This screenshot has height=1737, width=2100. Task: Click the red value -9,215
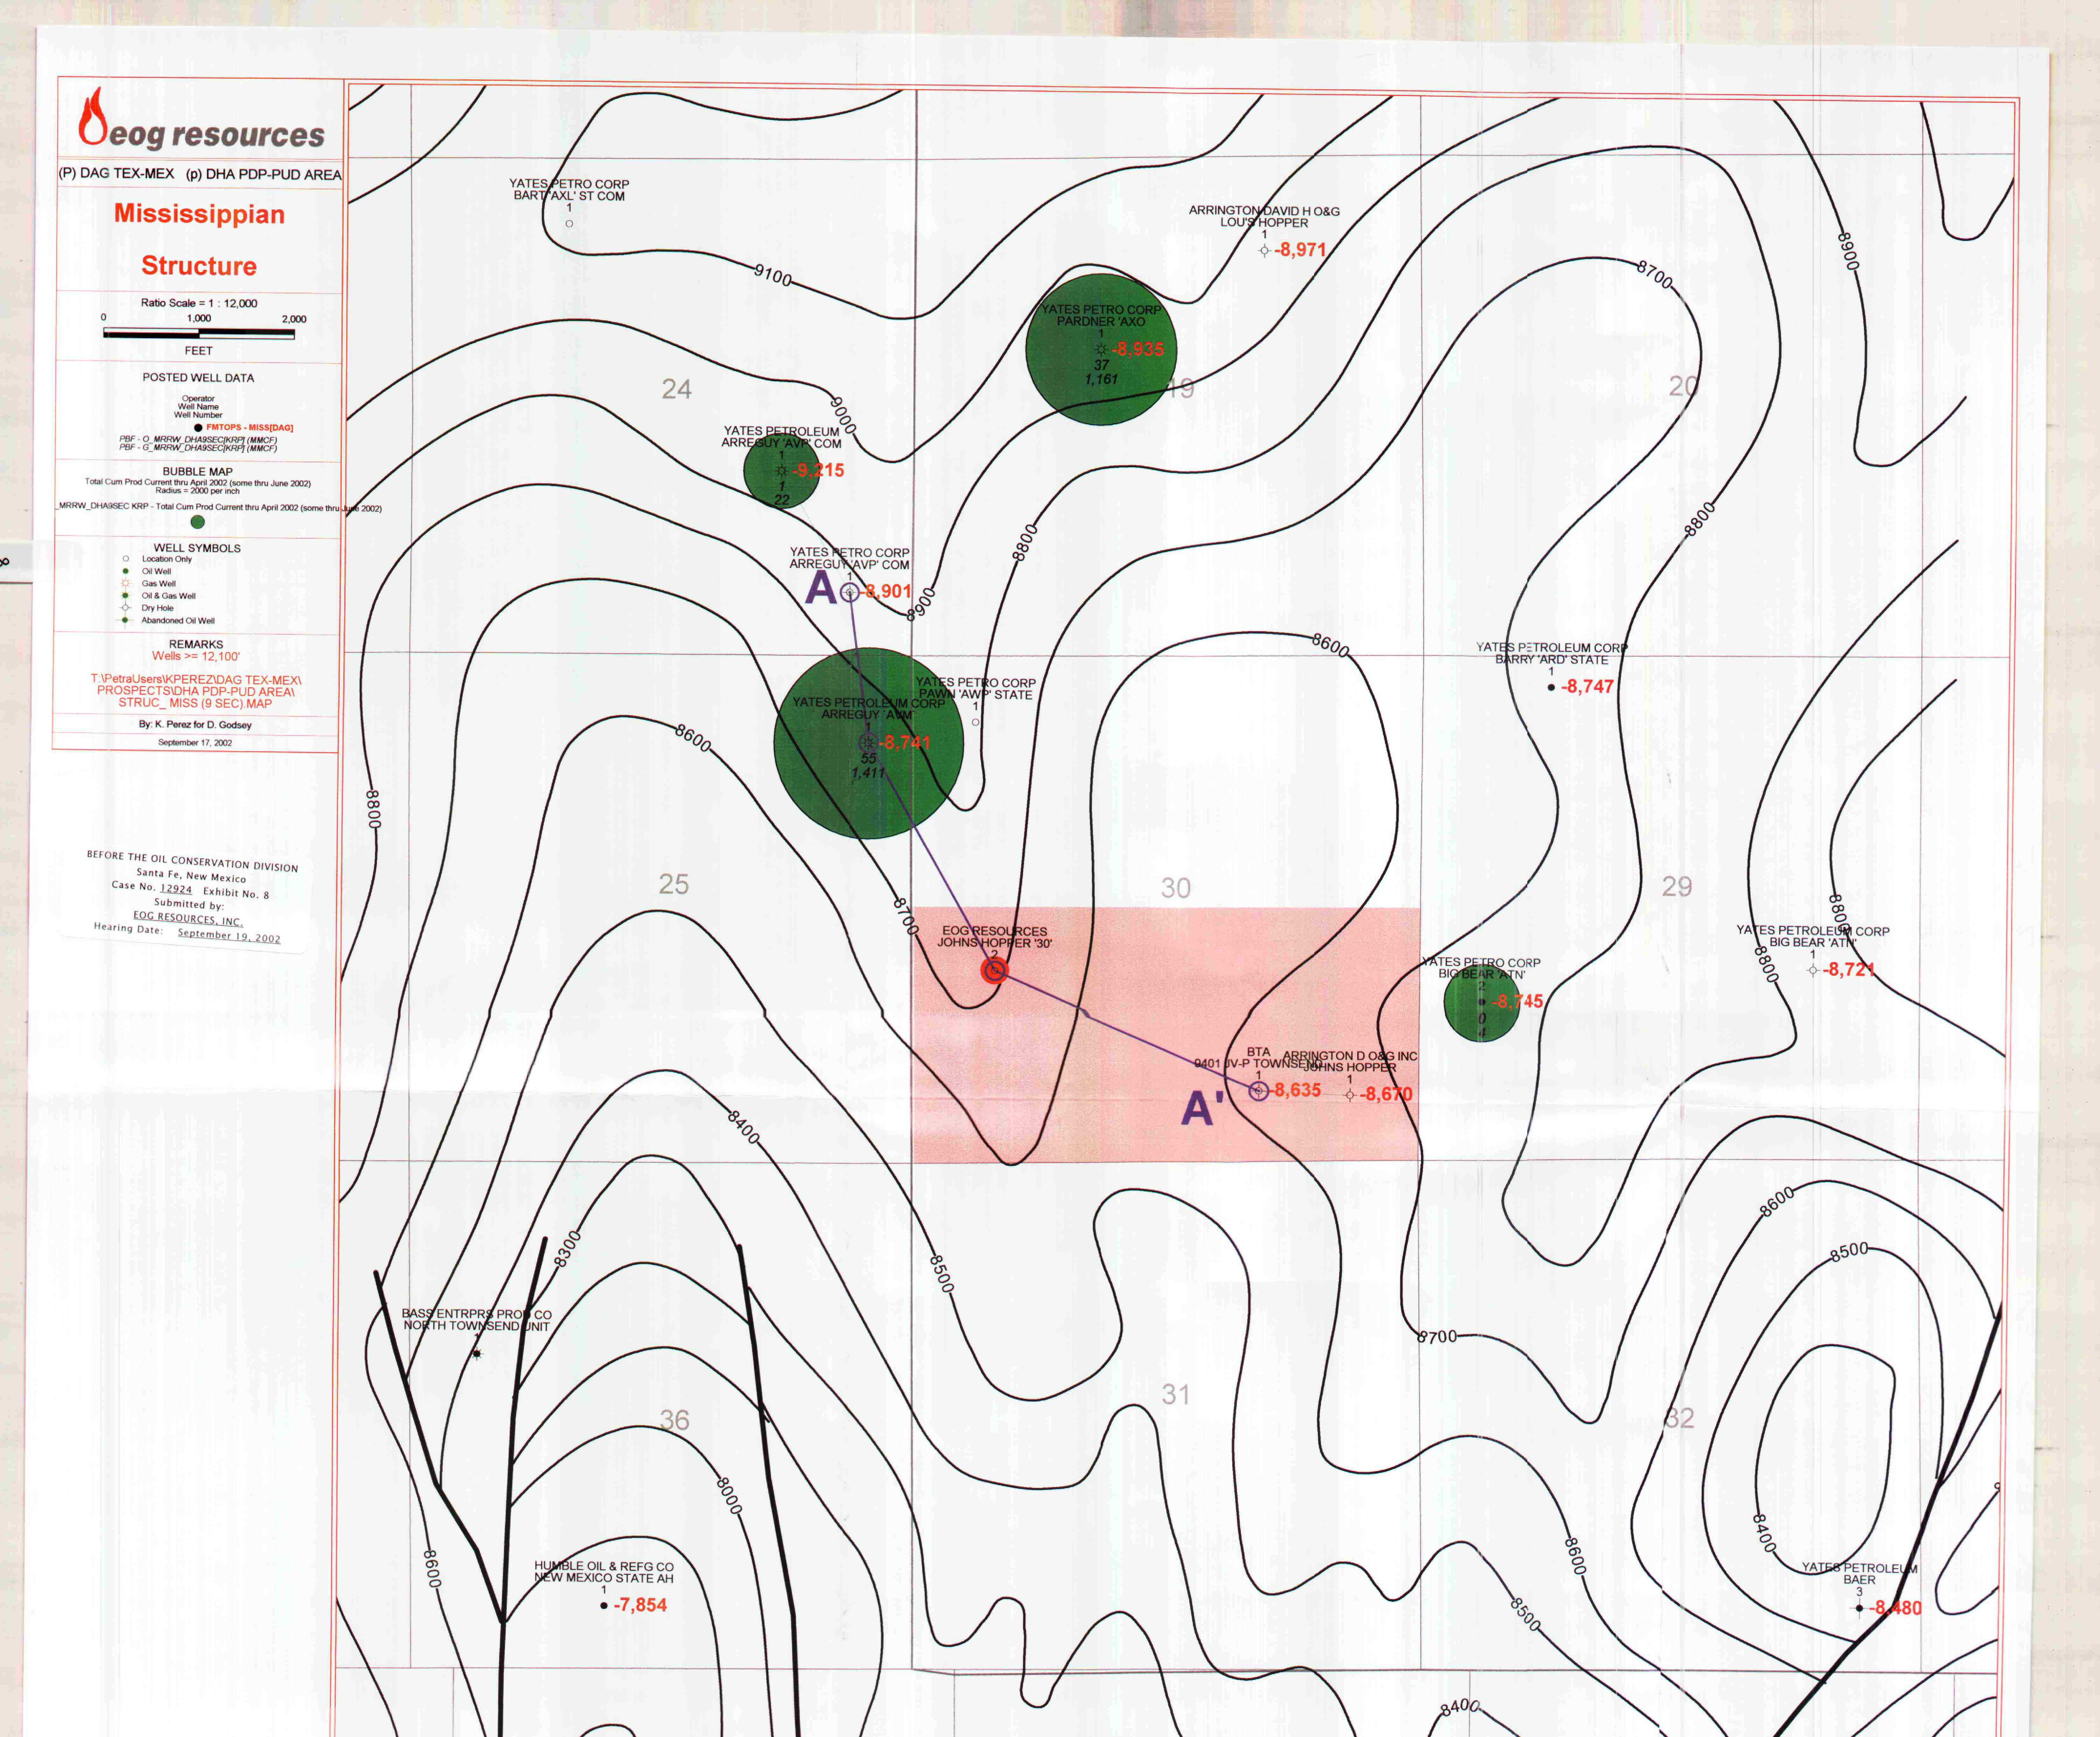click(818, 471)
